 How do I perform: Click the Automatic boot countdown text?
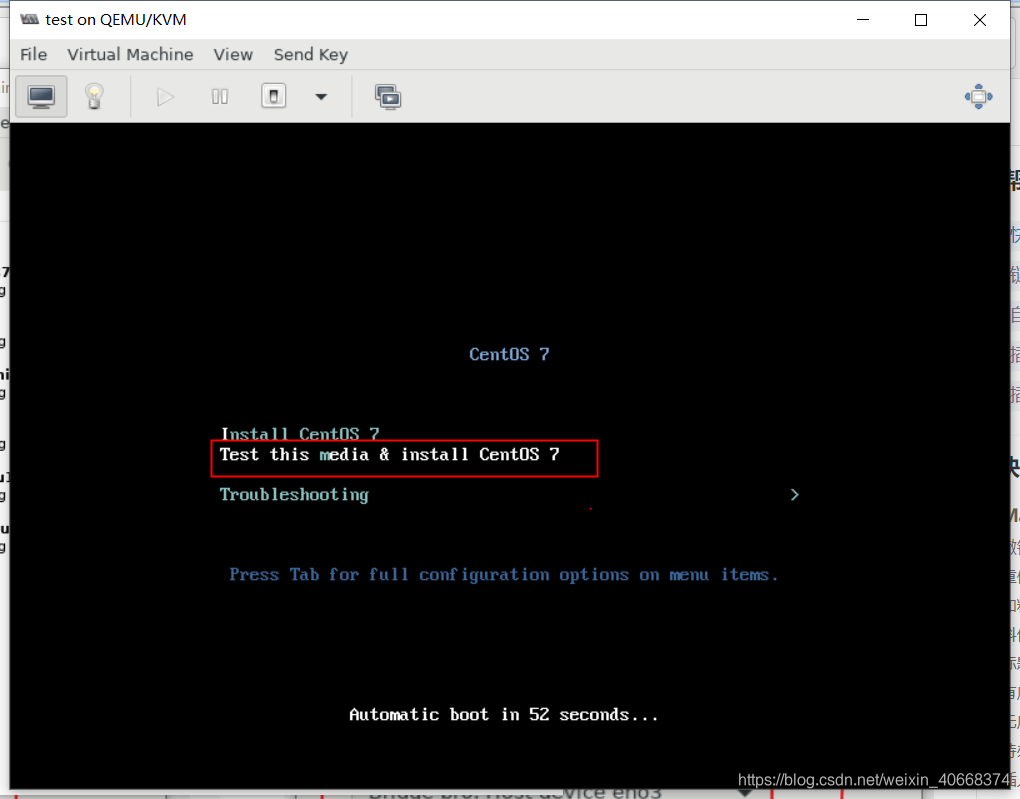503,714
